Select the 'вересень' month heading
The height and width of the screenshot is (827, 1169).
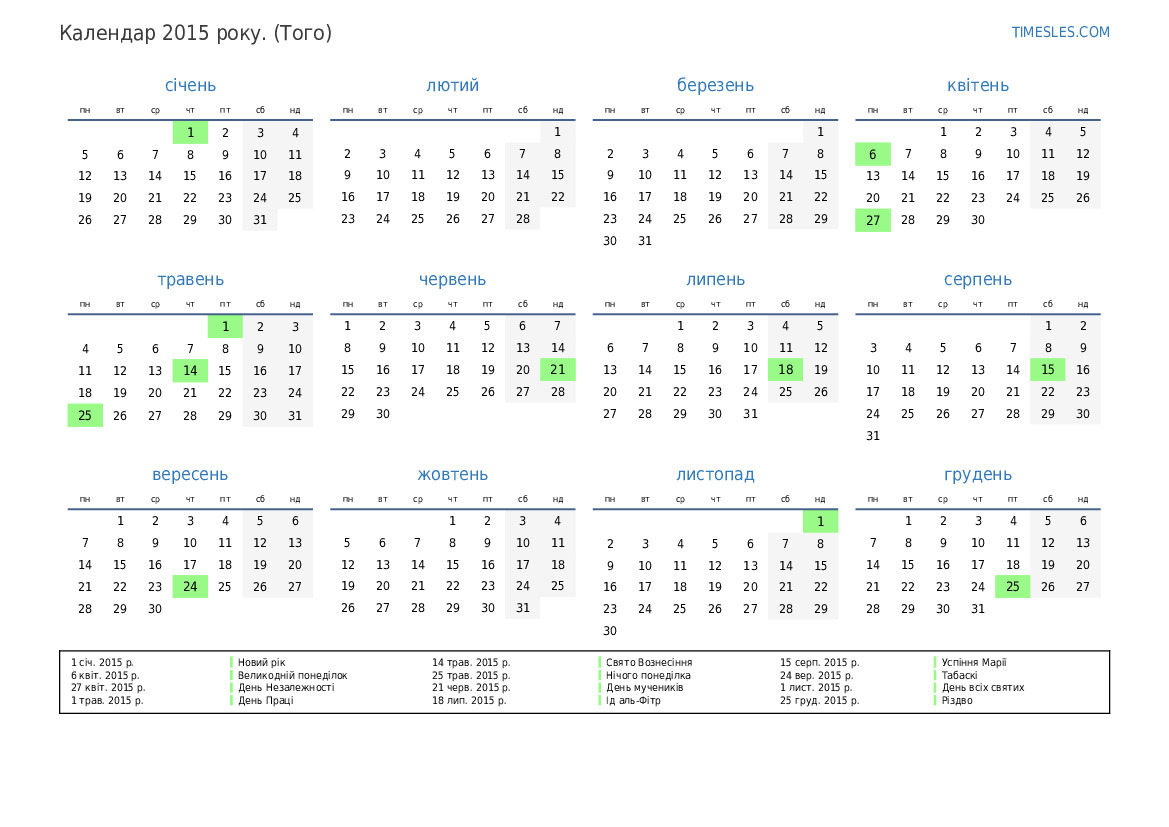click(190, 474)
